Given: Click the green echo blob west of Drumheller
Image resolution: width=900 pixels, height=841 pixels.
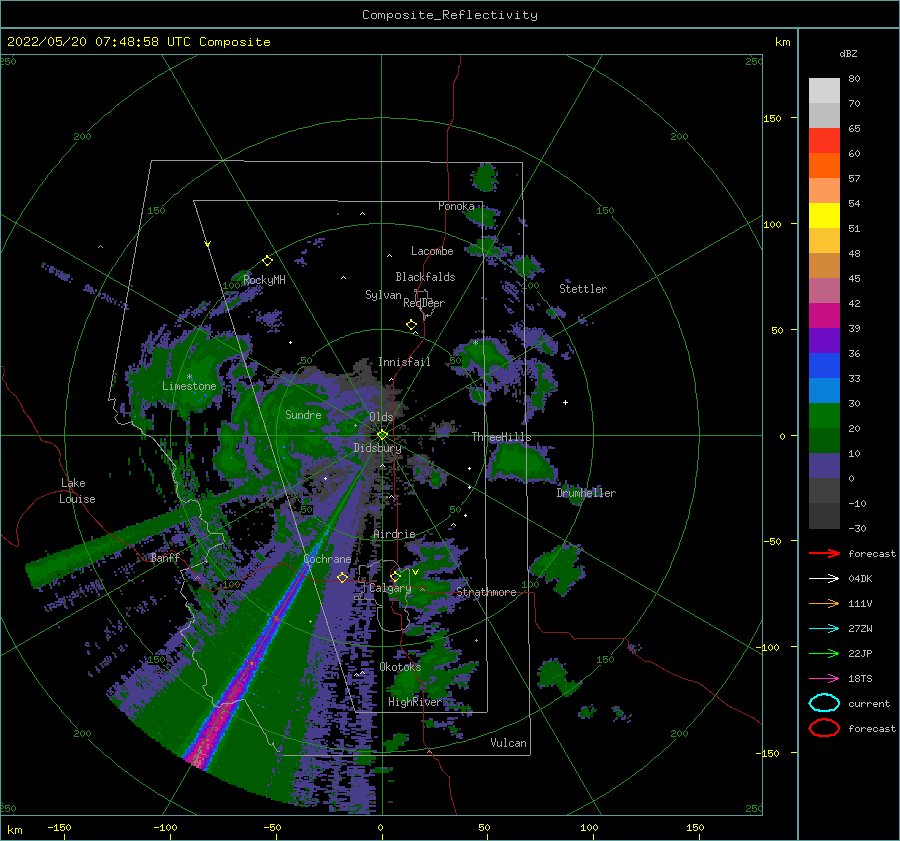Looking at the screenshot, I should coord(521,463).
